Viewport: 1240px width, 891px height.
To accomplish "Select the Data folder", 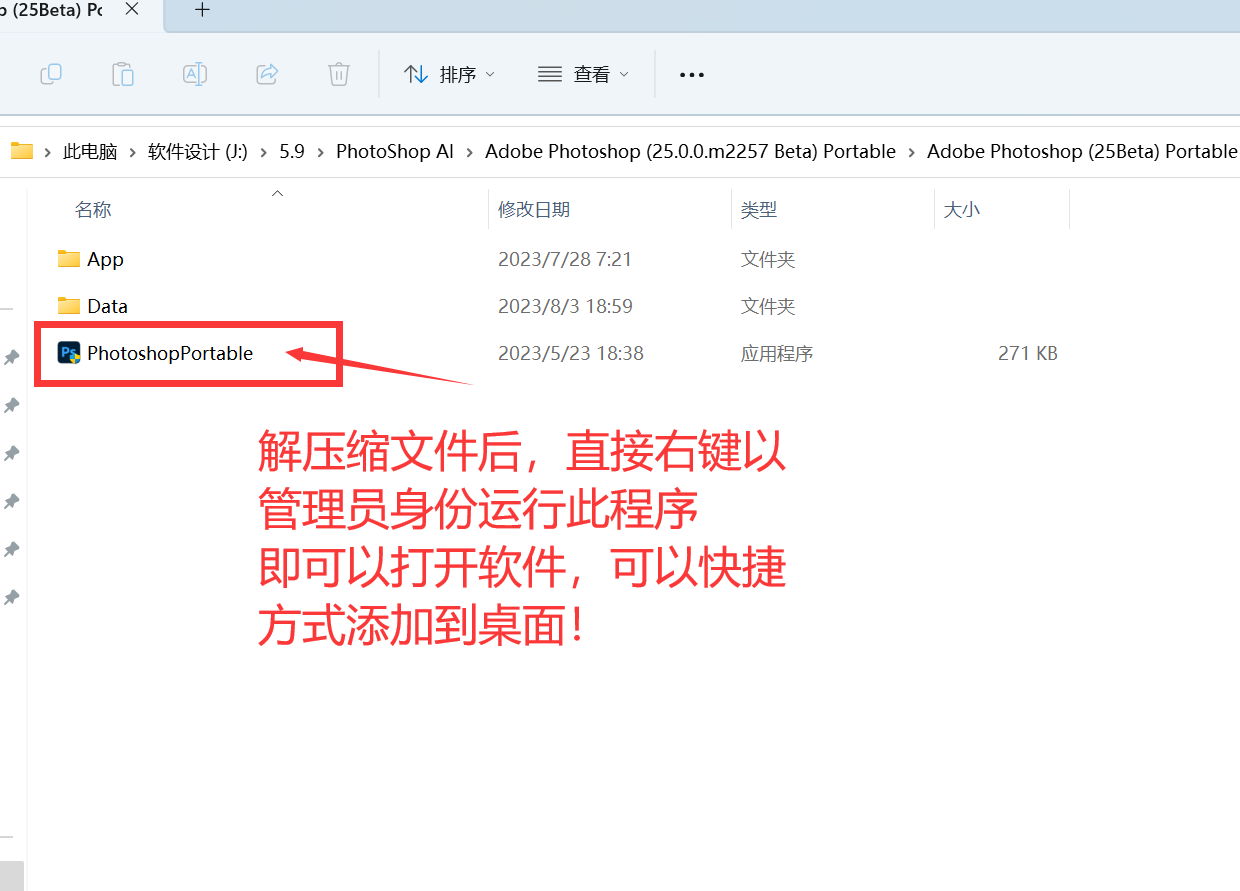I will pyautogui.click(x=107, y=307).
